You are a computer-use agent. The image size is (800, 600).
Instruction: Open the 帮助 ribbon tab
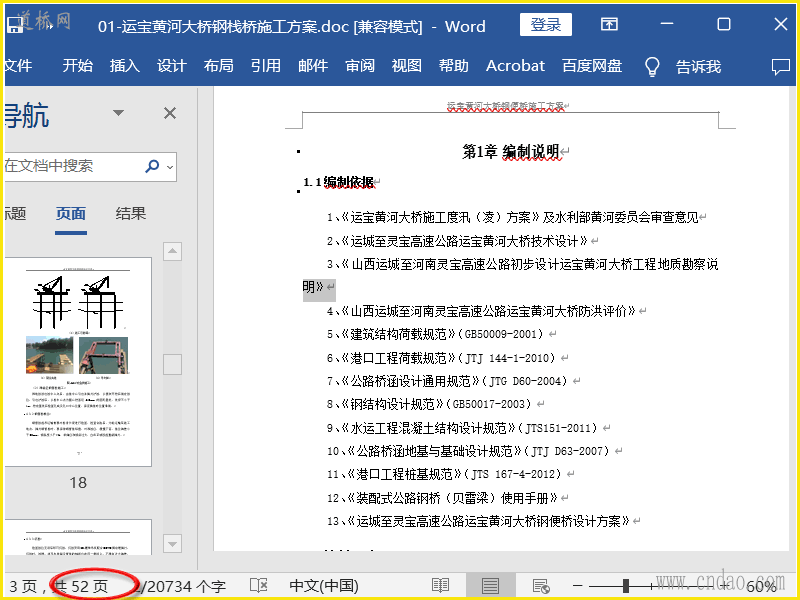point(454,66)
